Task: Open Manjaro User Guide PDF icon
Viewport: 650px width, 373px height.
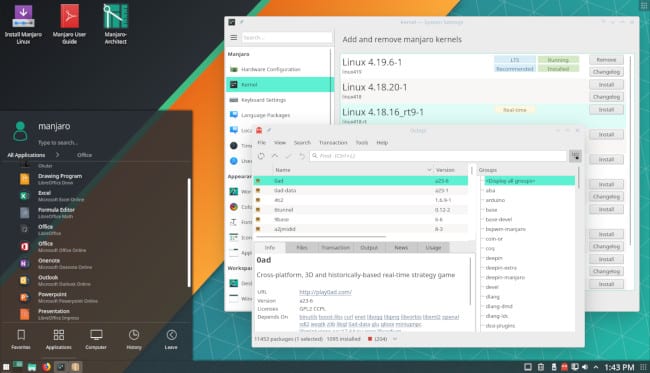Action: (69, 24)
